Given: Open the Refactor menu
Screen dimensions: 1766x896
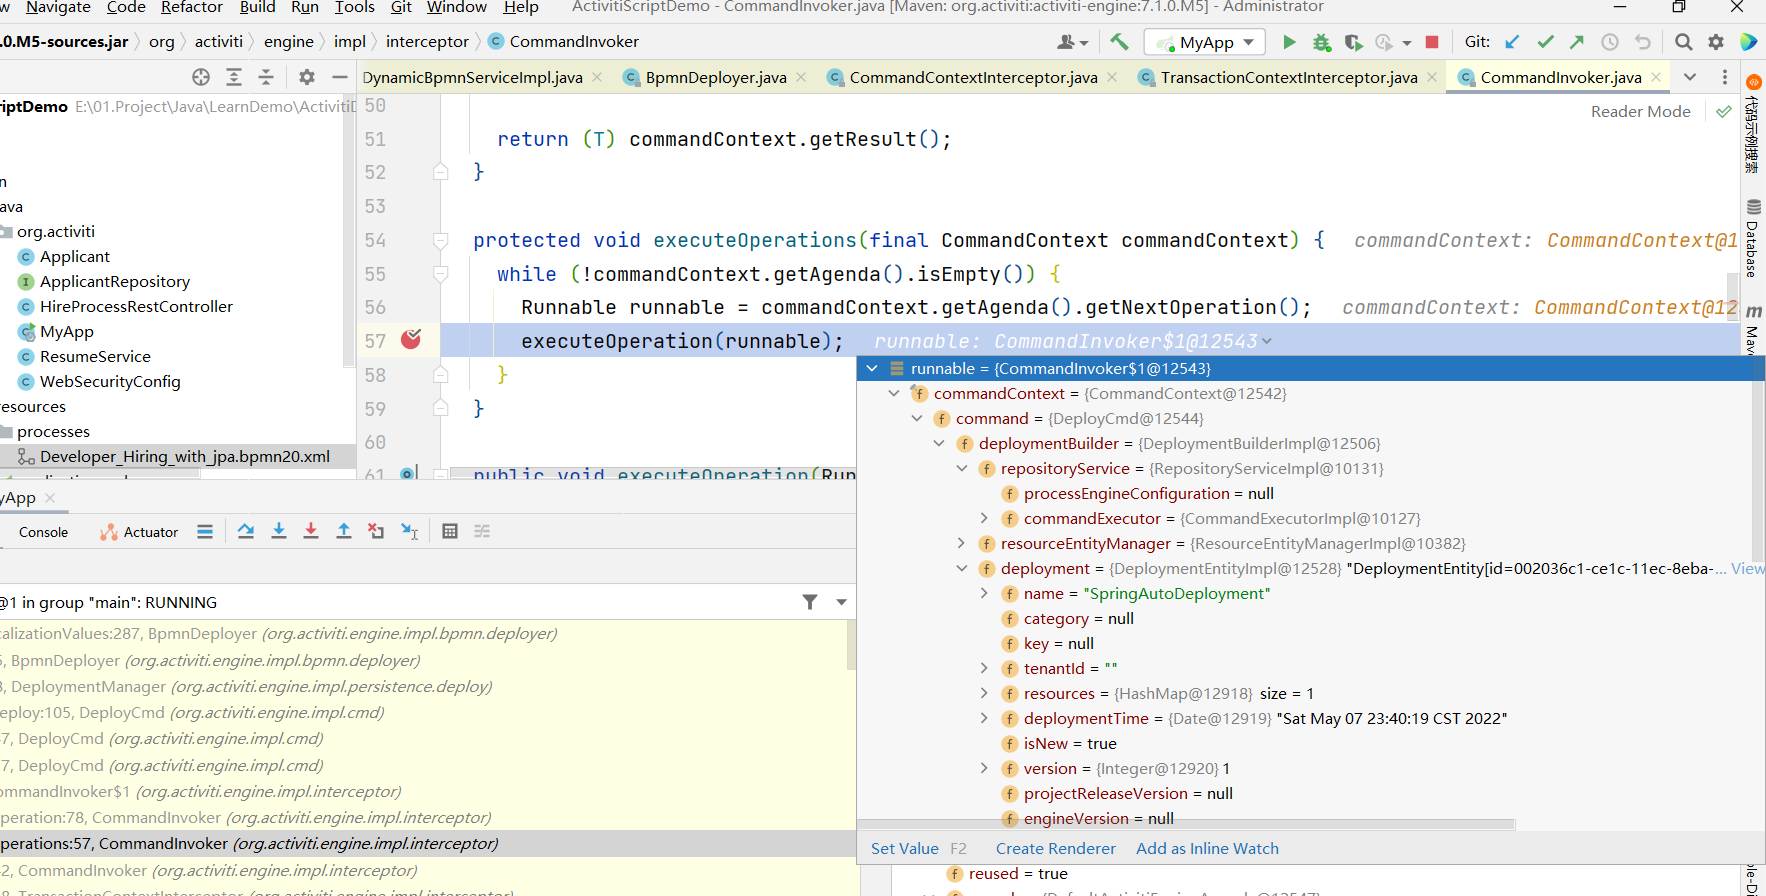Looking at the screenshot, I should coord(192,7).
